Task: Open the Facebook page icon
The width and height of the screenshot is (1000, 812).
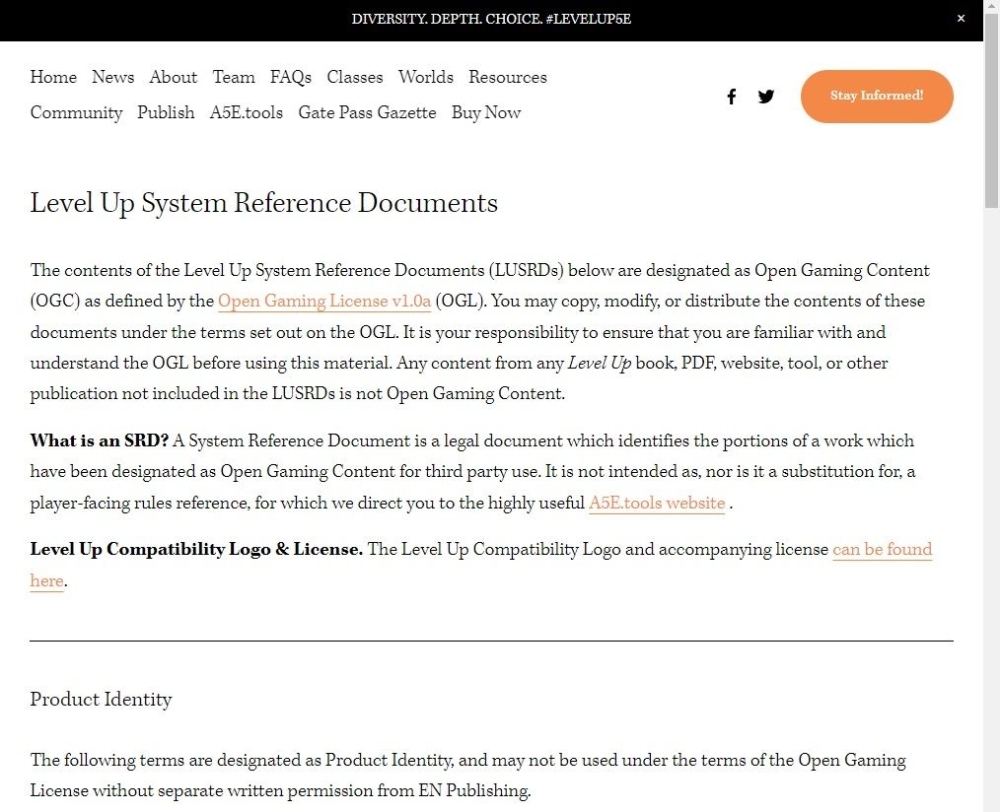Action: pyautogui.click(x=732, y=96)
